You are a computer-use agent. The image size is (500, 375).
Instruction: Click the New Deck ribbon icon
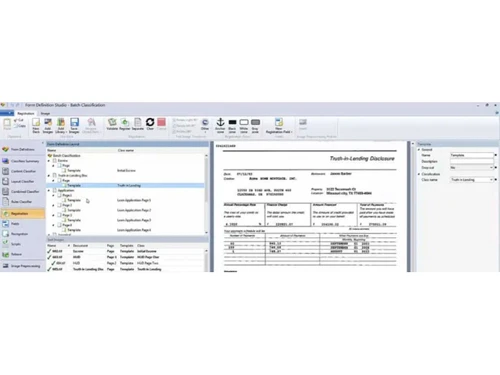[x=36, y=125]
